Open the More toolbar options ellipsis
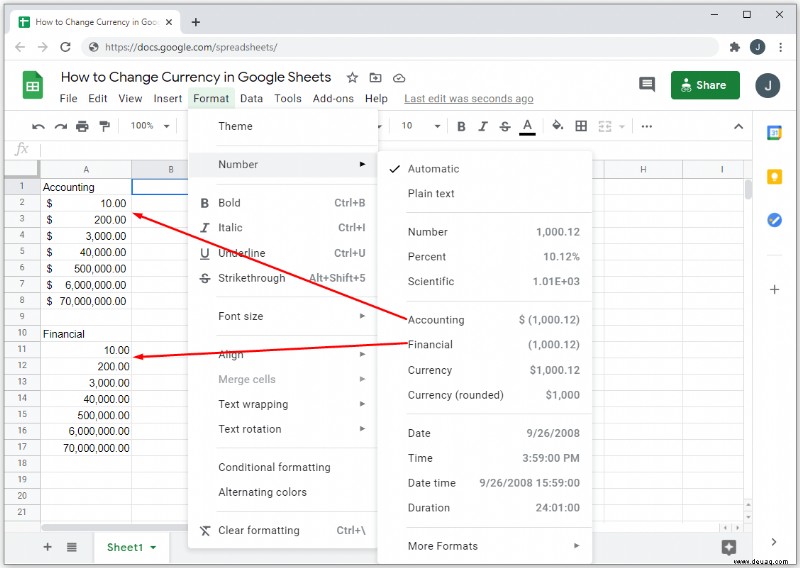 point(646,126)
